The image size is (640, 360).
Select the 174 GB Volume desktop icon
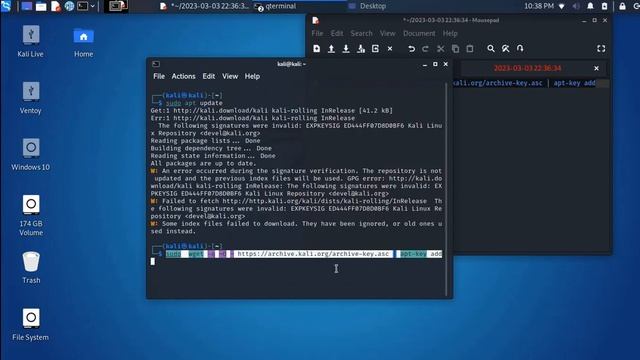point(31,216)
